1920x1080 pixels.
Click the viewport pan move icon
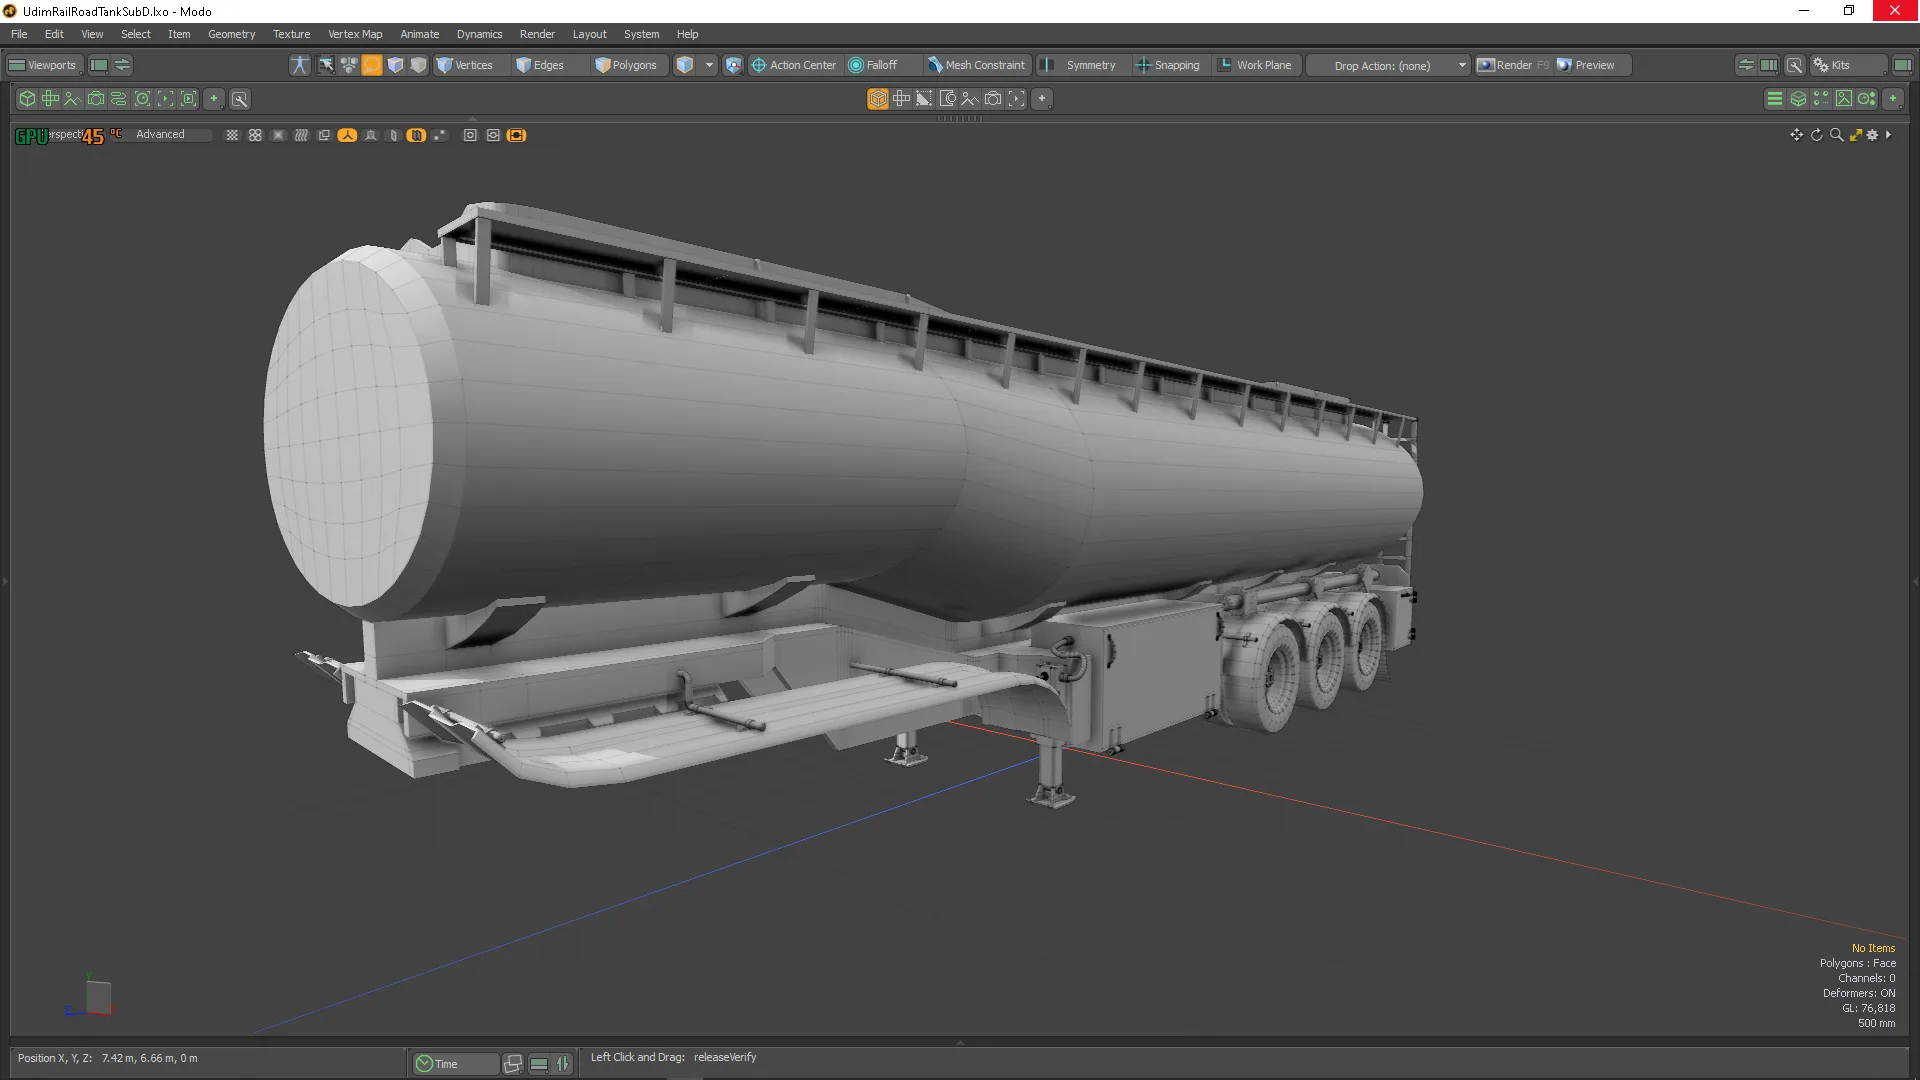point(1797,135)
